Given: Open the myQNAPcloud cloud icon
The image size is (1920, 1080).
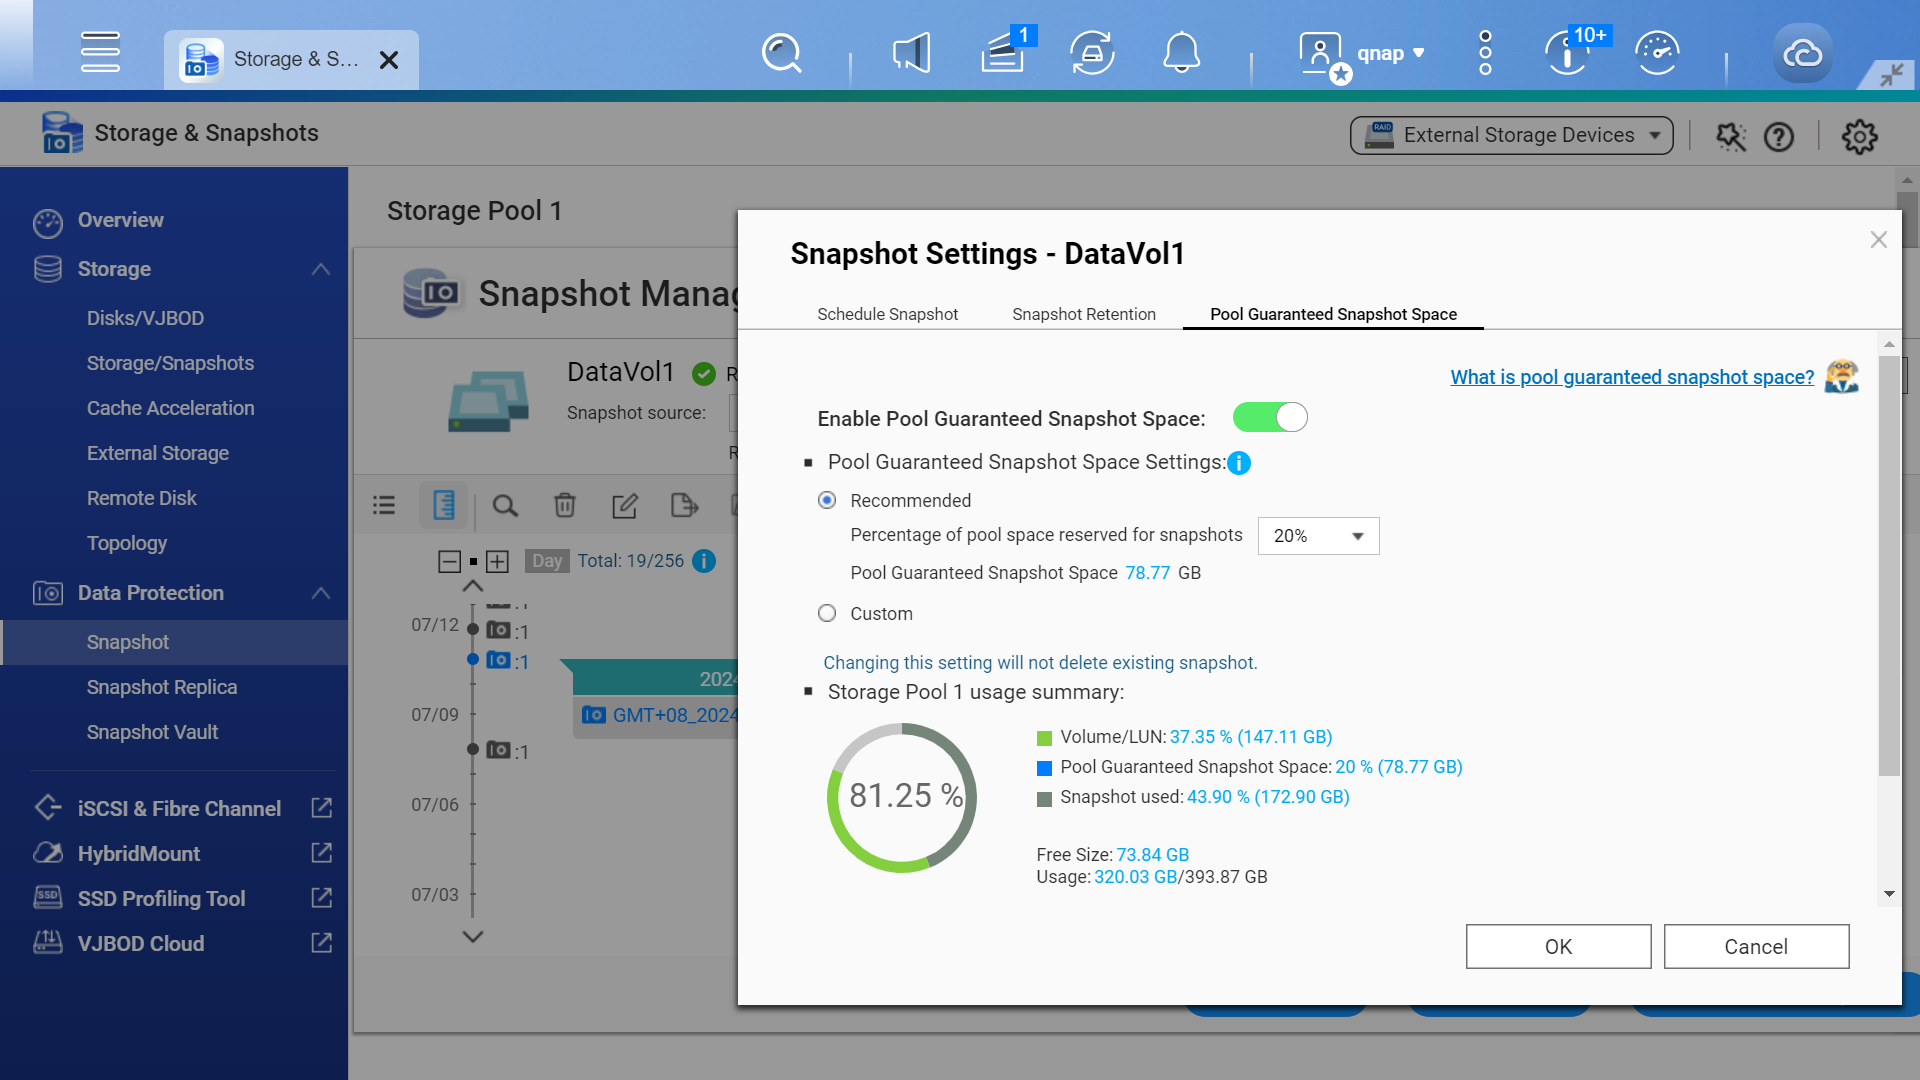Looking at the screenshot, I should click(x=1802, y=53).
